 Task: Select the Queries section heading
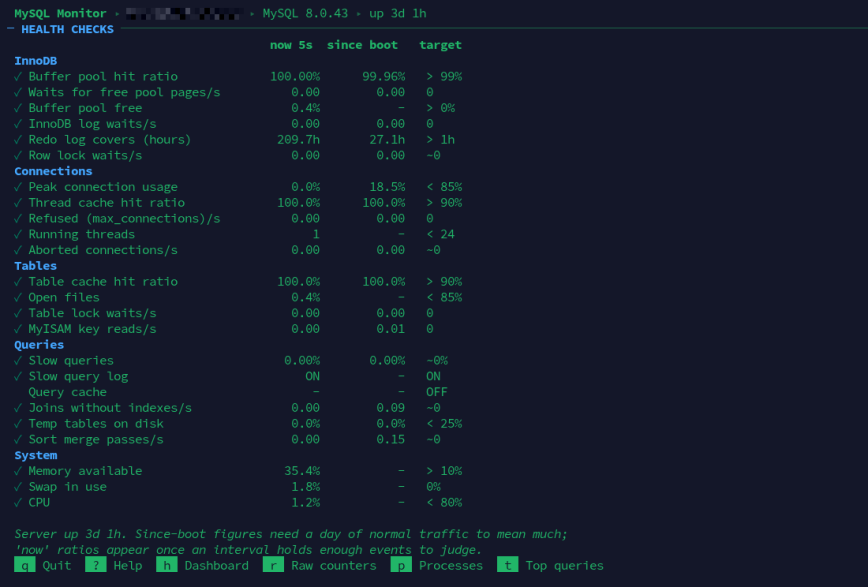coord(39,344)
